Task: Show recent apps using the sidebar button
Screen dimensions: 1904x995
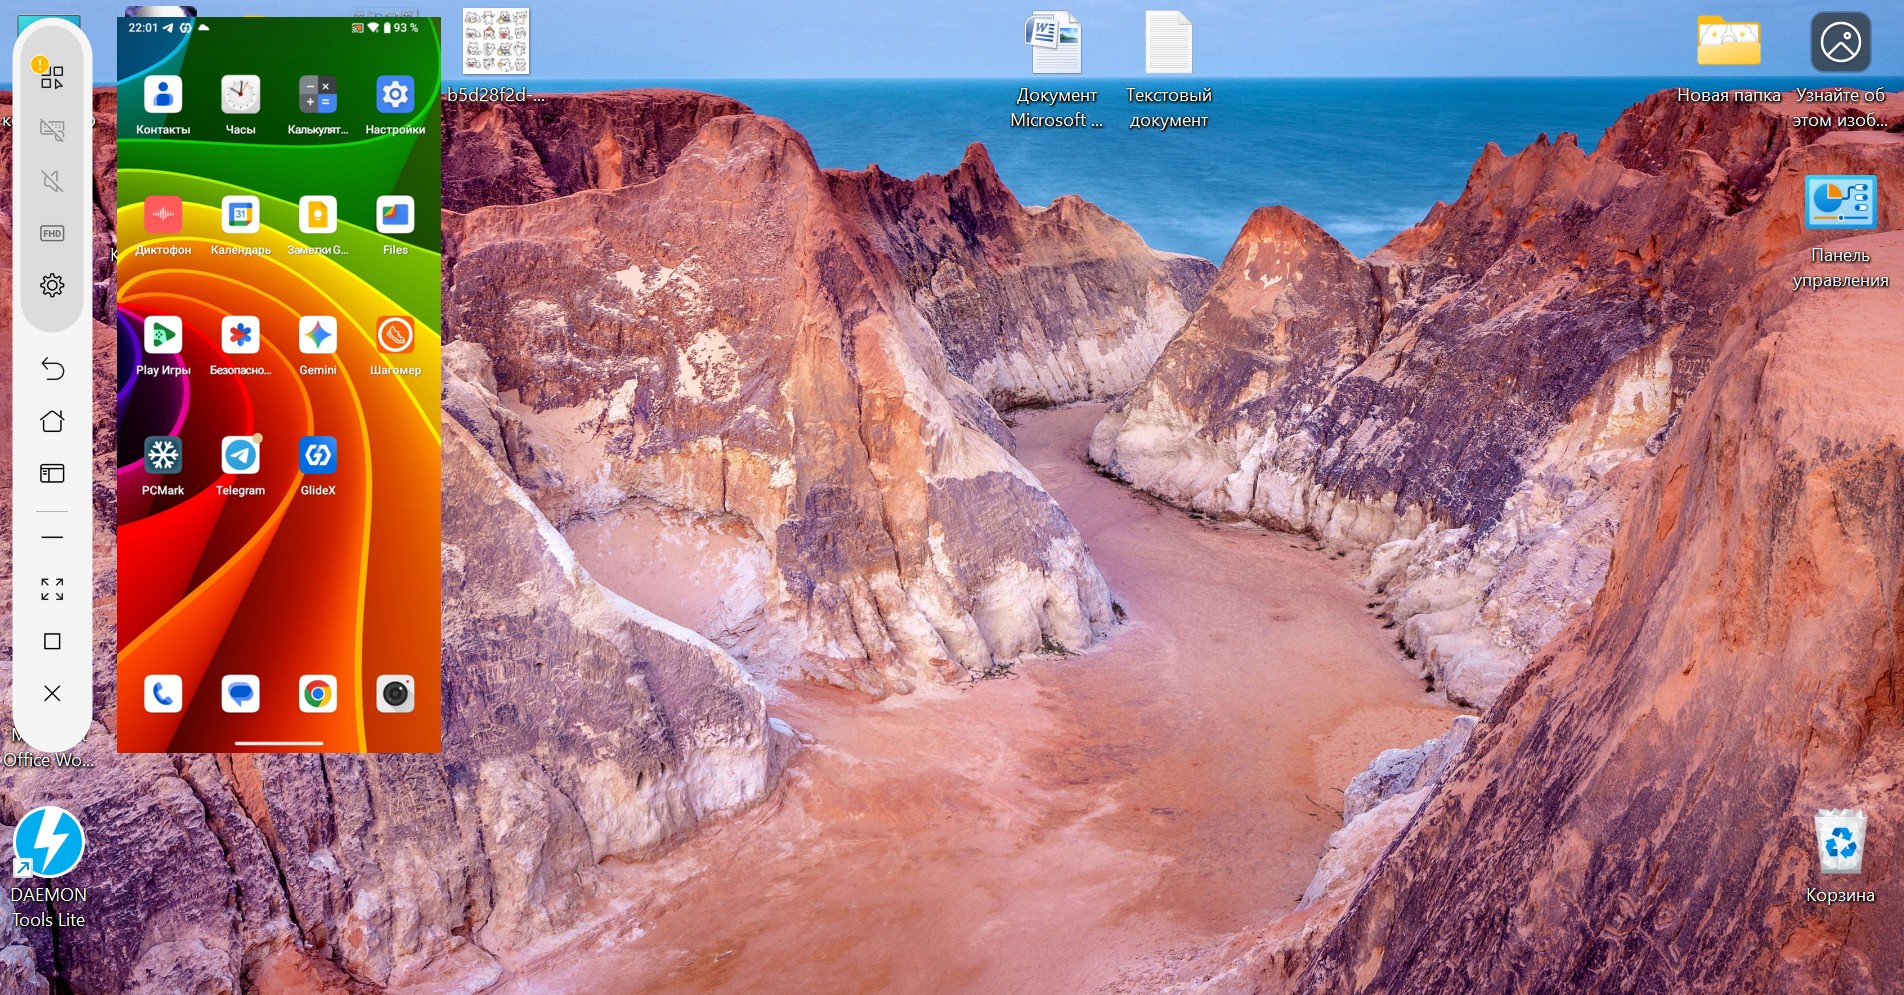Action: [x=52, y=473]
